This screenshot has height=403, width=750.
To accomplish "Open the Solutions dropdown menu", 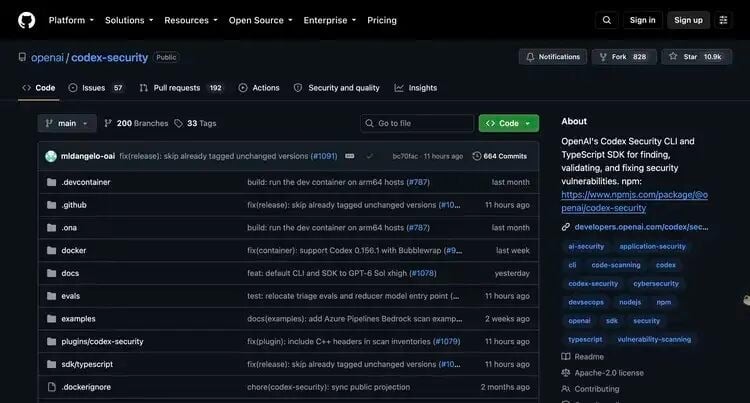I will [x=129, y=20].
